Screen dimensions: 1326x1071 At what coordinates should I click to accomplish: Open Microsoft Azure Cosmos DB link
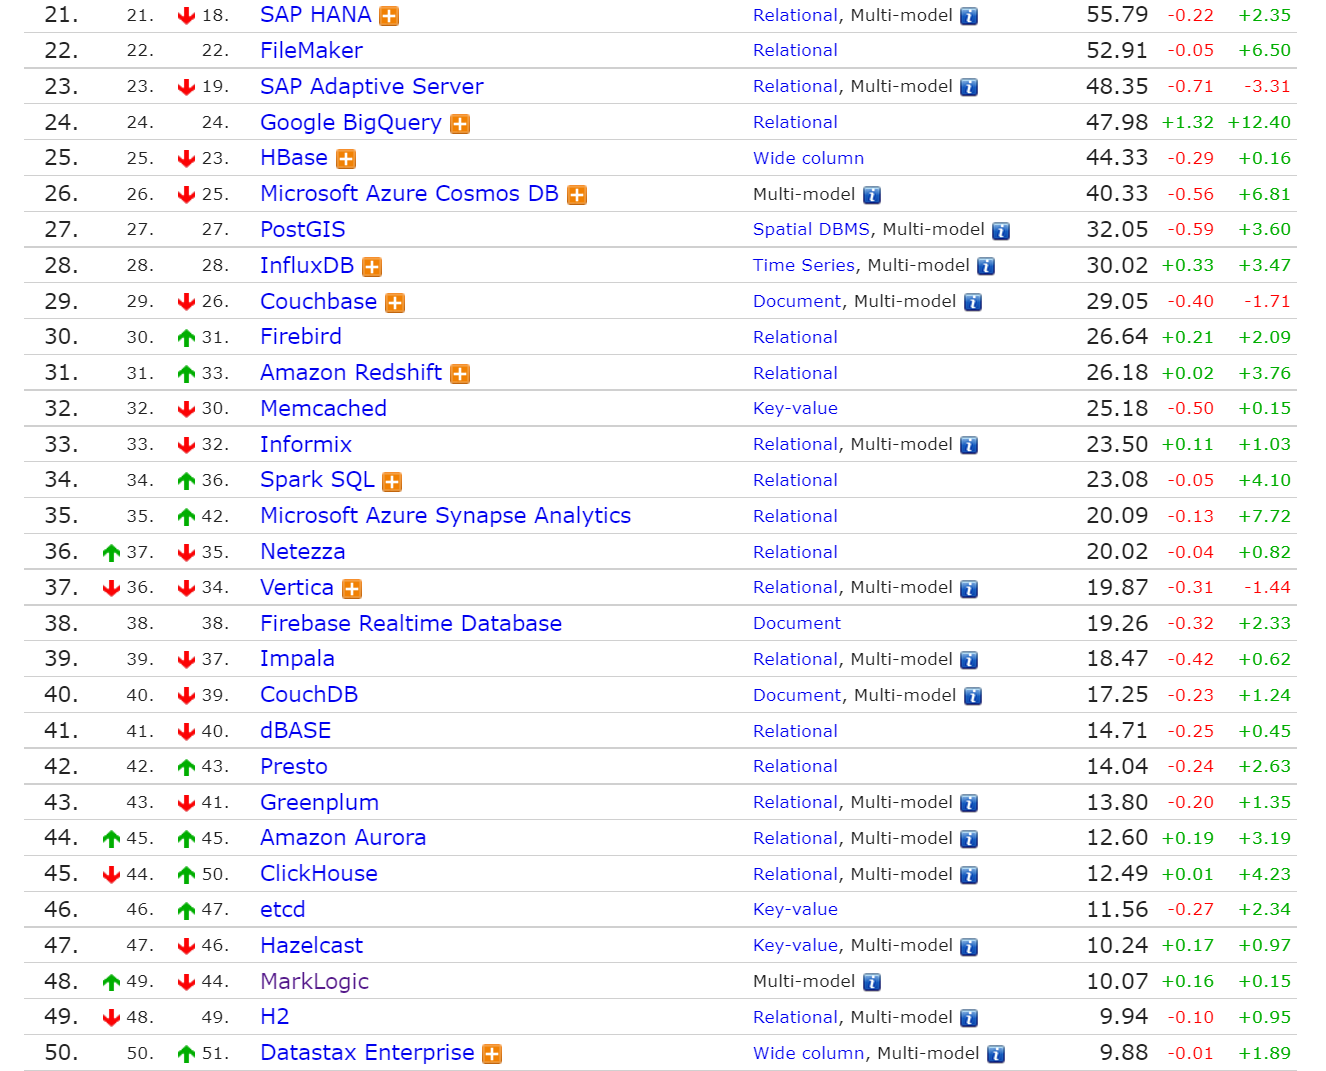pyautogui.click(x=409, y=194)
